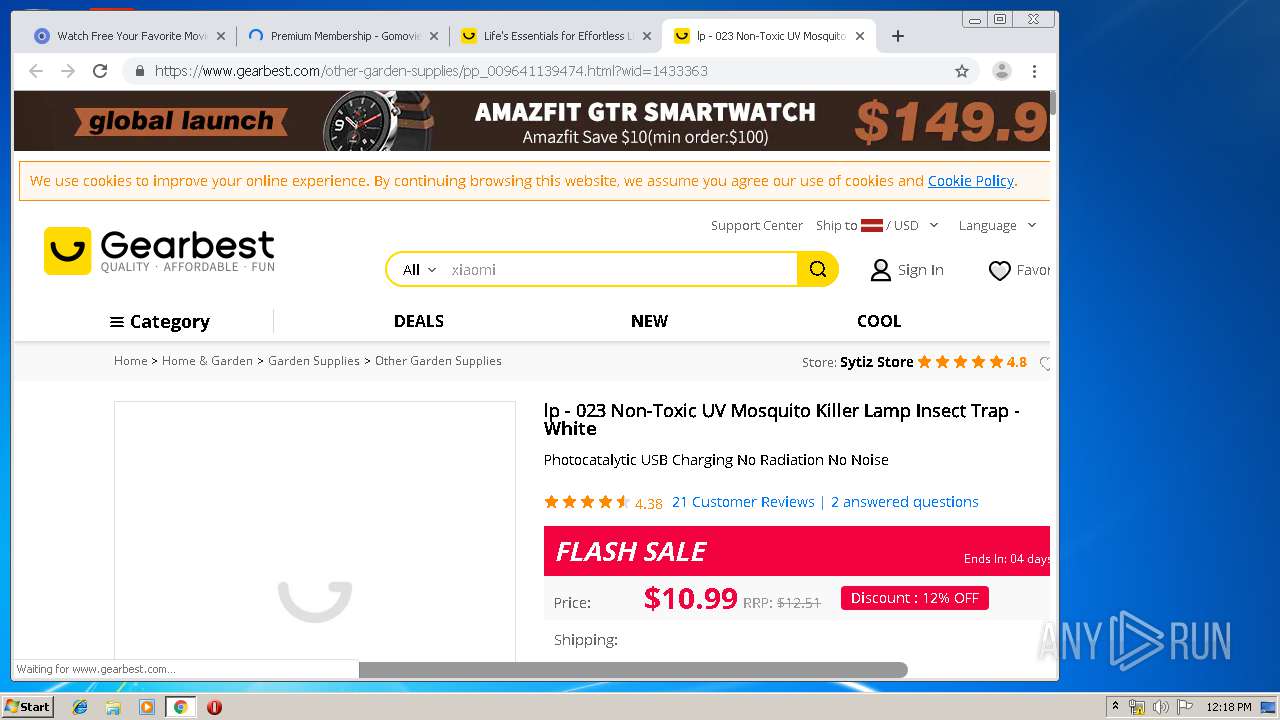1280x720 pixels.
Task: Expand the Language dropdown
Action: tap(997, 225)
